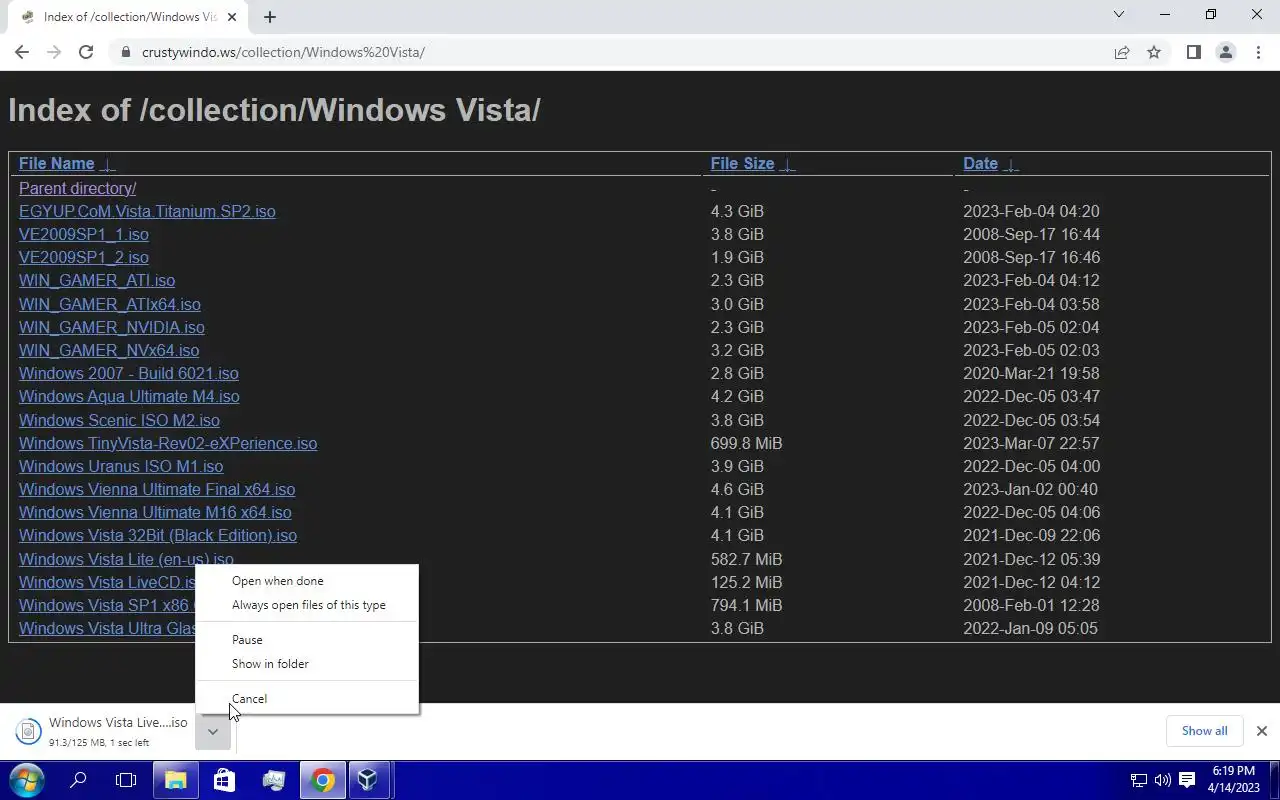Download VE2009SP1_1.iso
This screenshot has width=1280, height=800.
(83, 234)
